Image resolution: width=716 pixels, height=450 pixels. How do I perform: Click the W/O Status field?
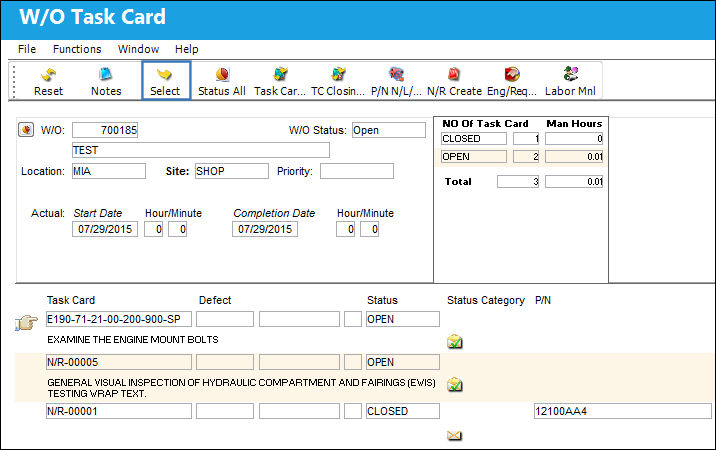coord(389,130)
